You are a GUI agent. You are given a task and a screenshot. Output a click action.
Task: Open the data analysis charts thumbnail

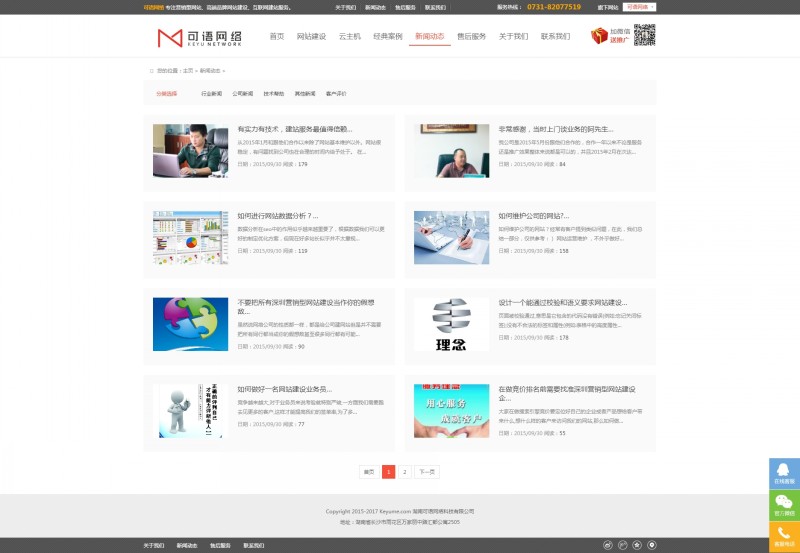point(190,238)
